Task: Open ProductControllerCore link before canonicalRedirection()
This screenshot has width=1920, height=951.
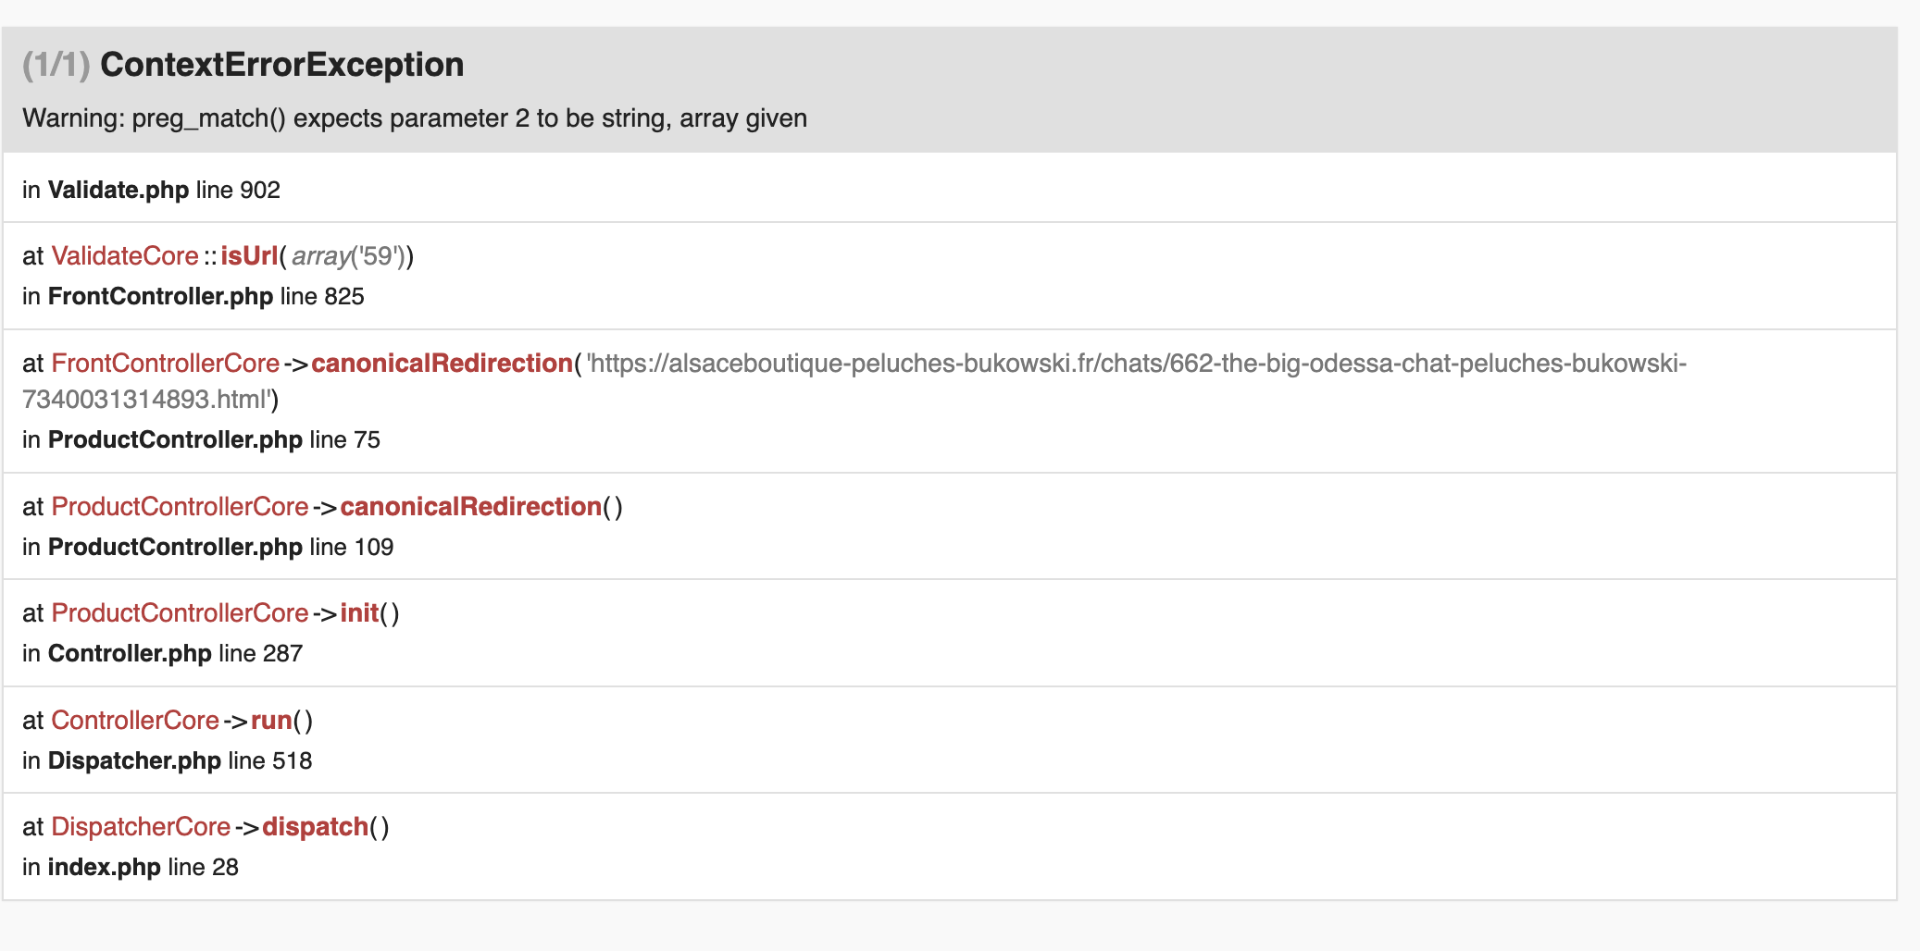Action: [x=180, y=507]
